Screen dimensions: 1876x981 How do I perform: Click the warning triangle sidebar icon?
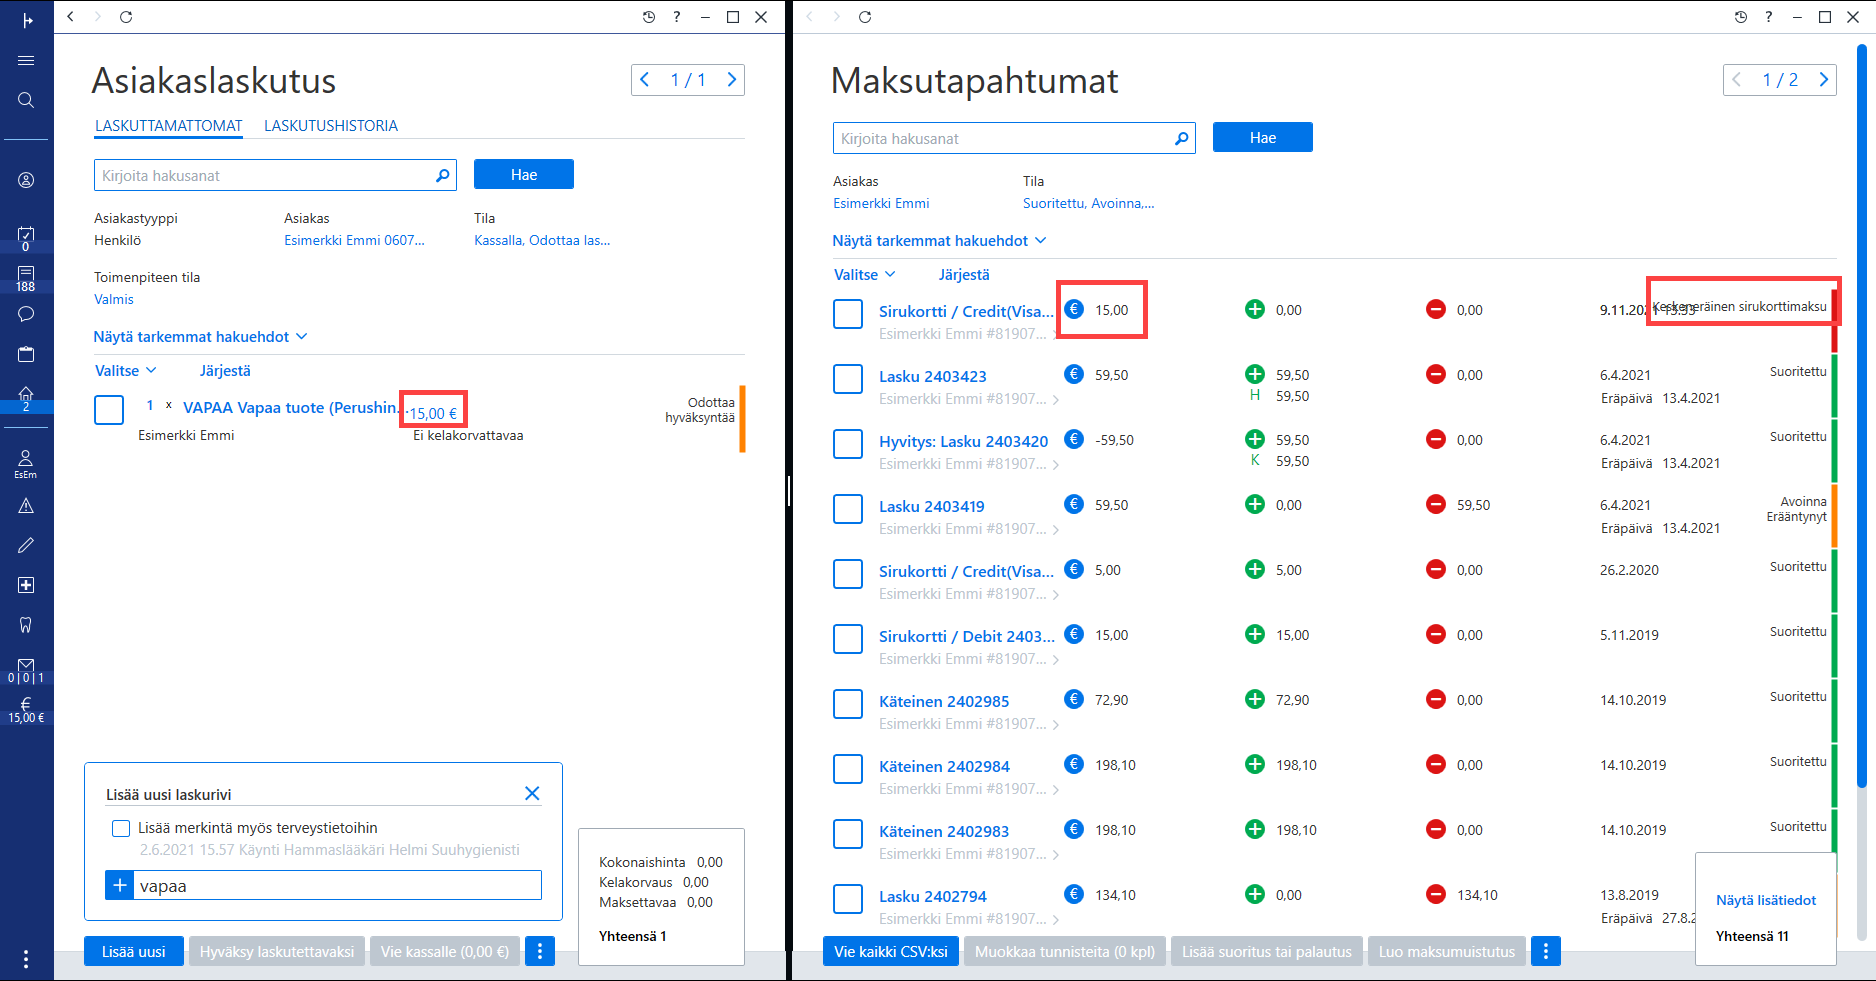[26, 506]
